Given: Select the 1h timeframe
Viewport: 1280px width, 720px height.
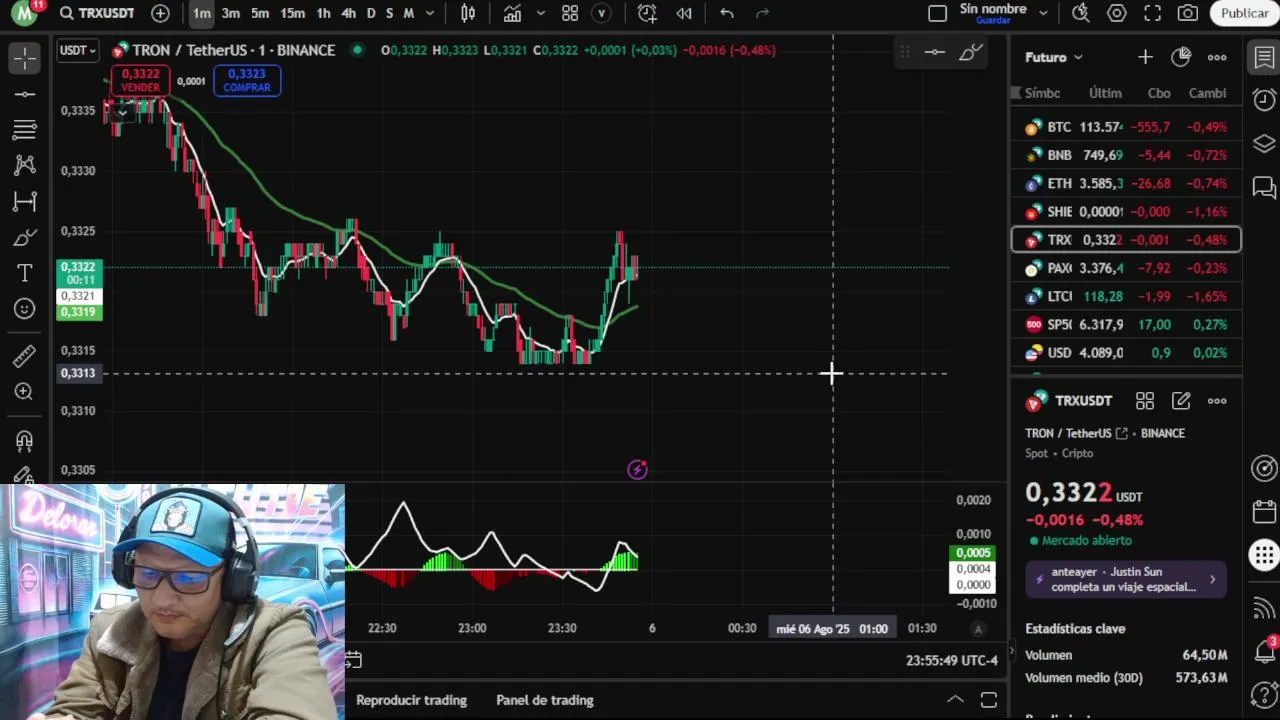Looking at the screenshot, I should (323, 13).
